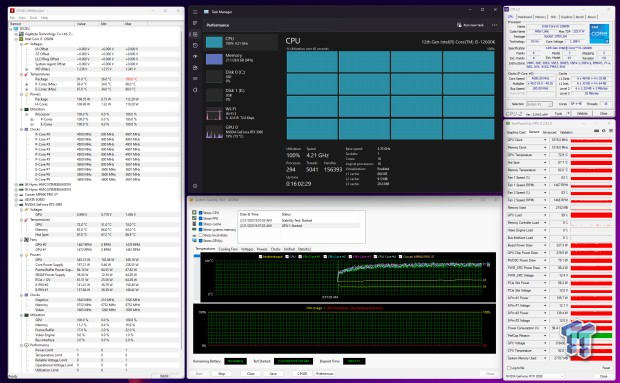
Task: Open App history icon in Task Manager sidebar
Action: tap(195, 45)
